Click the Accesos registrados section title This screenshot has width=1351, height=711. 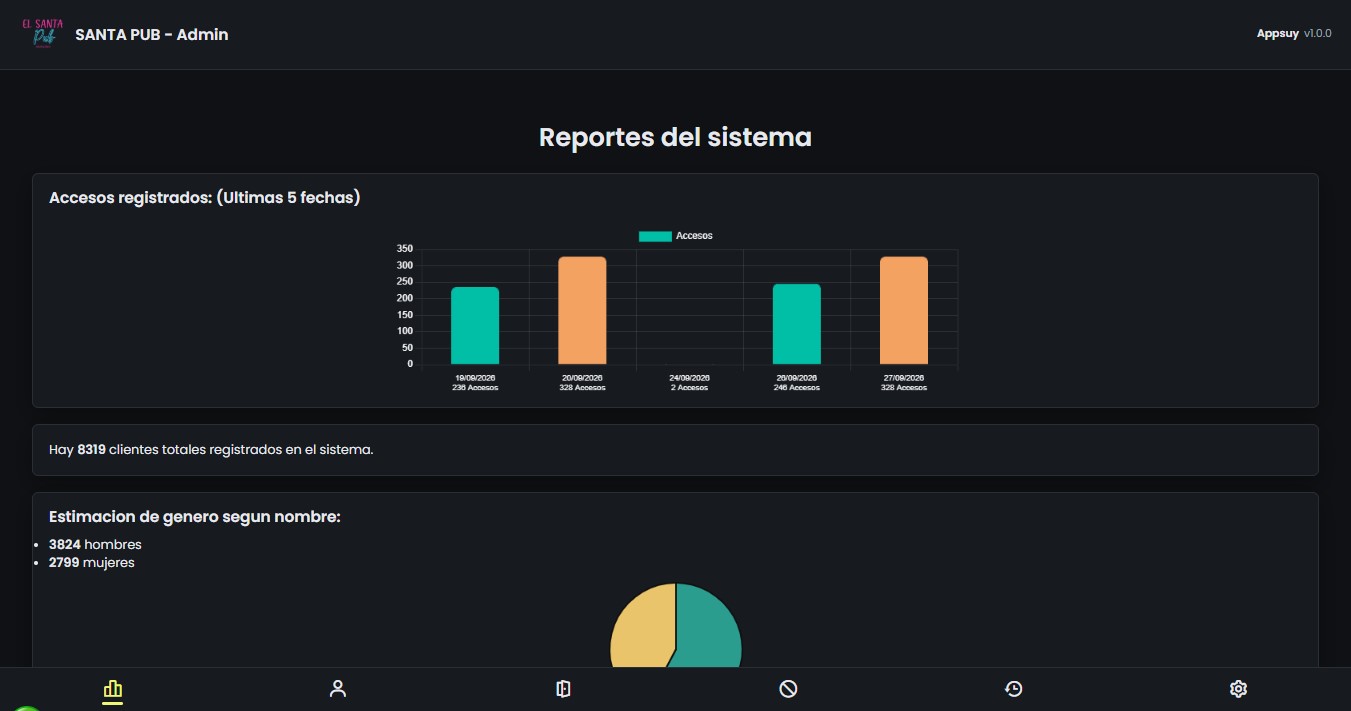[x=205, y=198]
